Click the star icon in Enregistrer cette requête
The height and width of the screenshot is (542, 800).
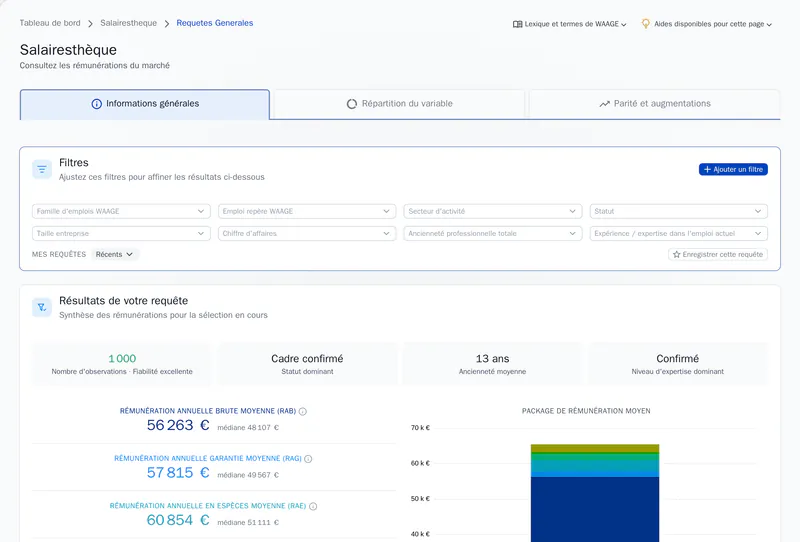[x=677, y=254]
